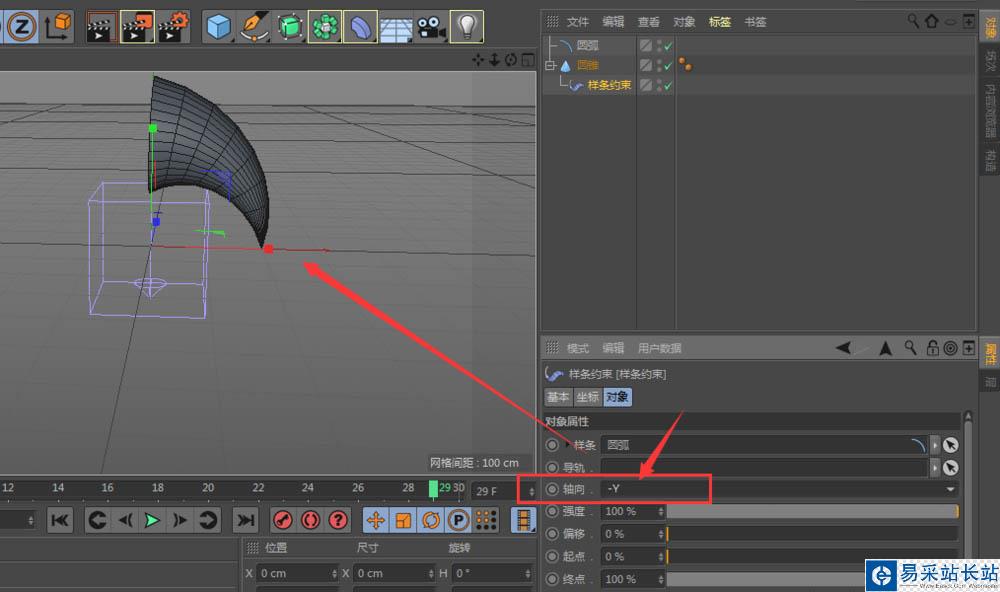This screenshot has width=1000, height=592.
Task: Click render to Picture Viewer icon
Action: 137,27
